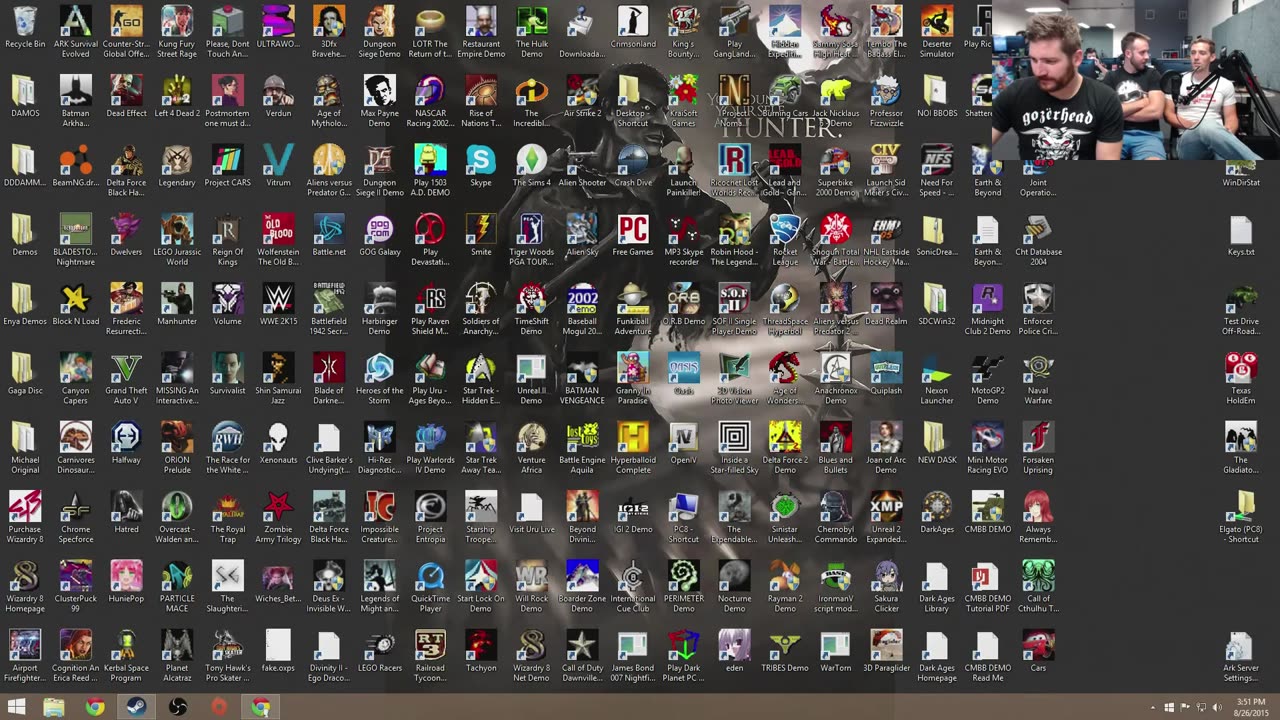Select the Naval Warfare icon

point(1038,378)
